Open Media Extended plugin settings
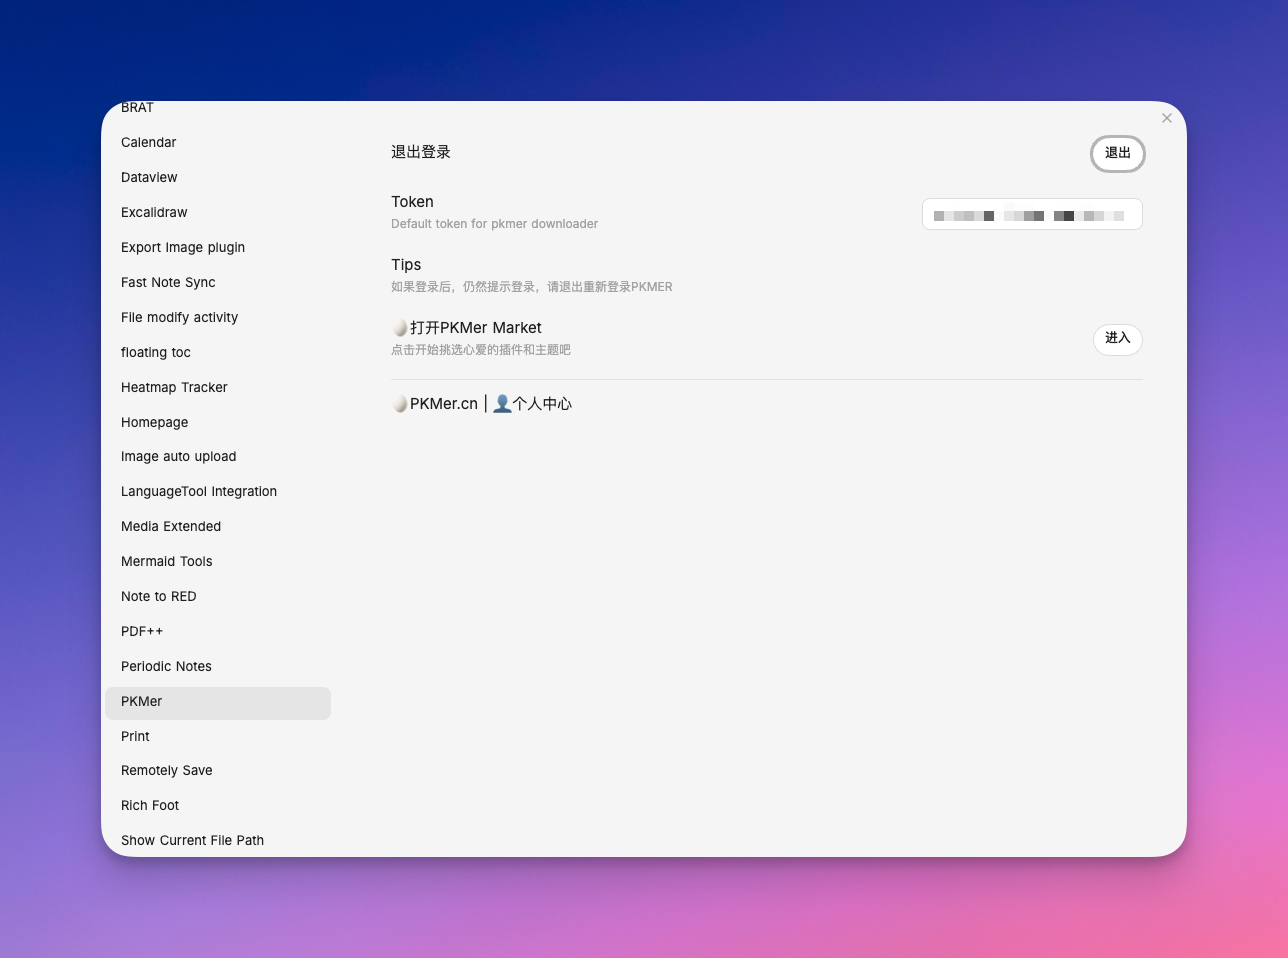The image size is (1288, 958). pyautogui.click(x=171, y=527)
